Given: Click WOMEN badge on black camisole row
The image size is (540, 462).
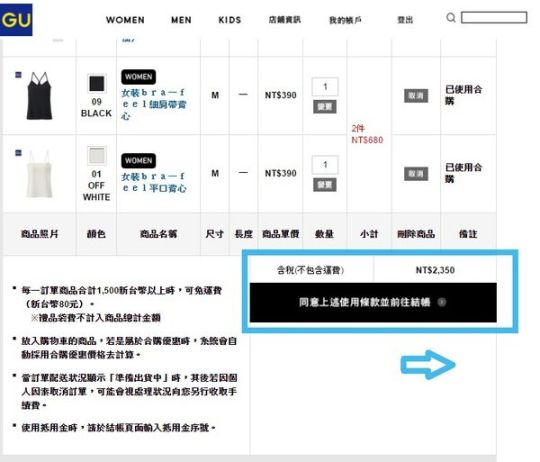Looking at the screenshot, I should click(x=138, y=77).
